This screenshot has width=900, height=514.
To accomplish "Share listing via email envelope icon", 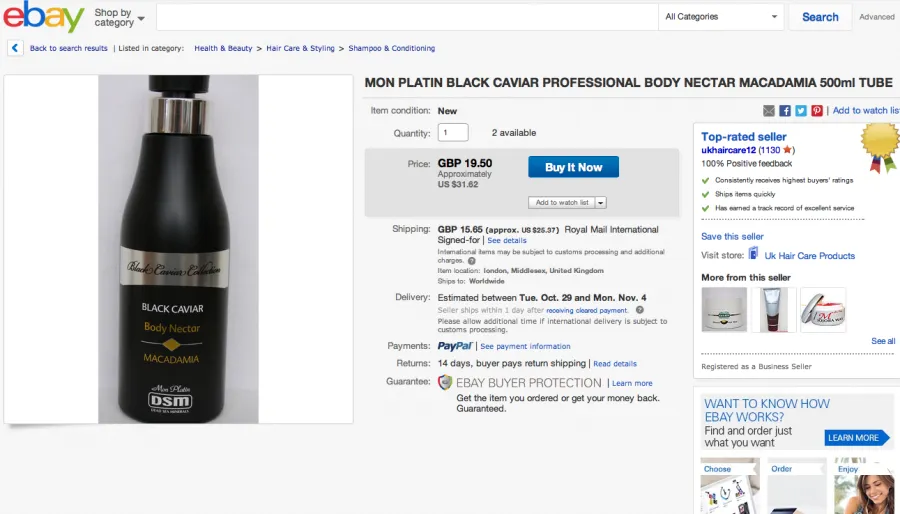I will coord(769,111).
